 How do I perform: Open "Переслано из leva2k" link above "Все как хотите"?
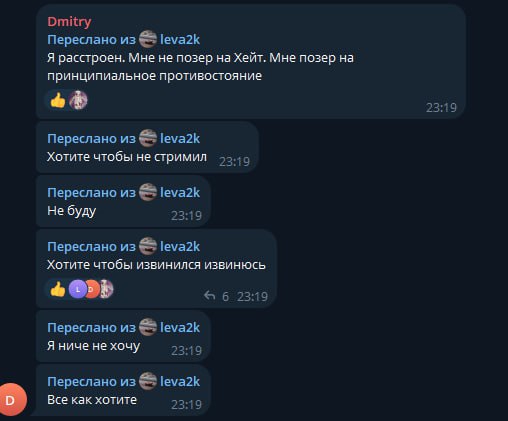pyautogui.click(x=123, y=381)
